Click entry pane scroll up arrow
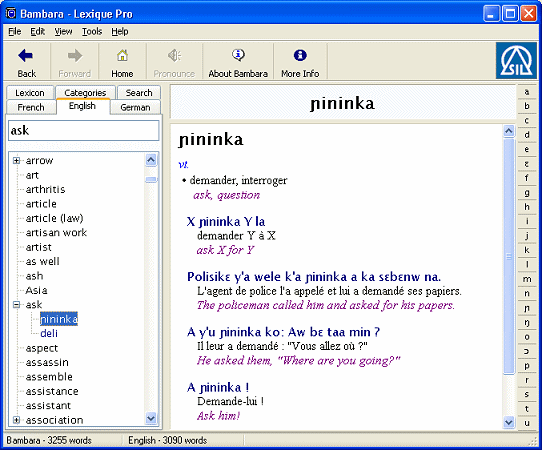 509,131
